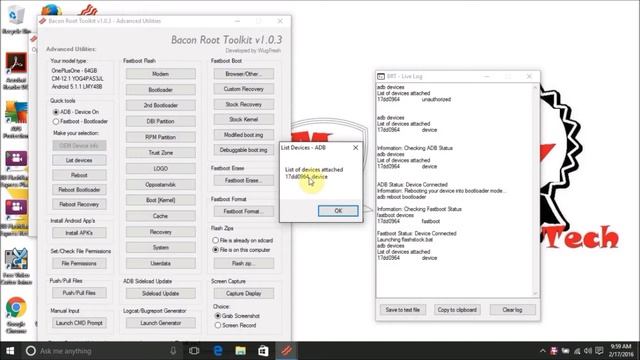
Task: Click the Userdata flash button
Action: point(160,263)
